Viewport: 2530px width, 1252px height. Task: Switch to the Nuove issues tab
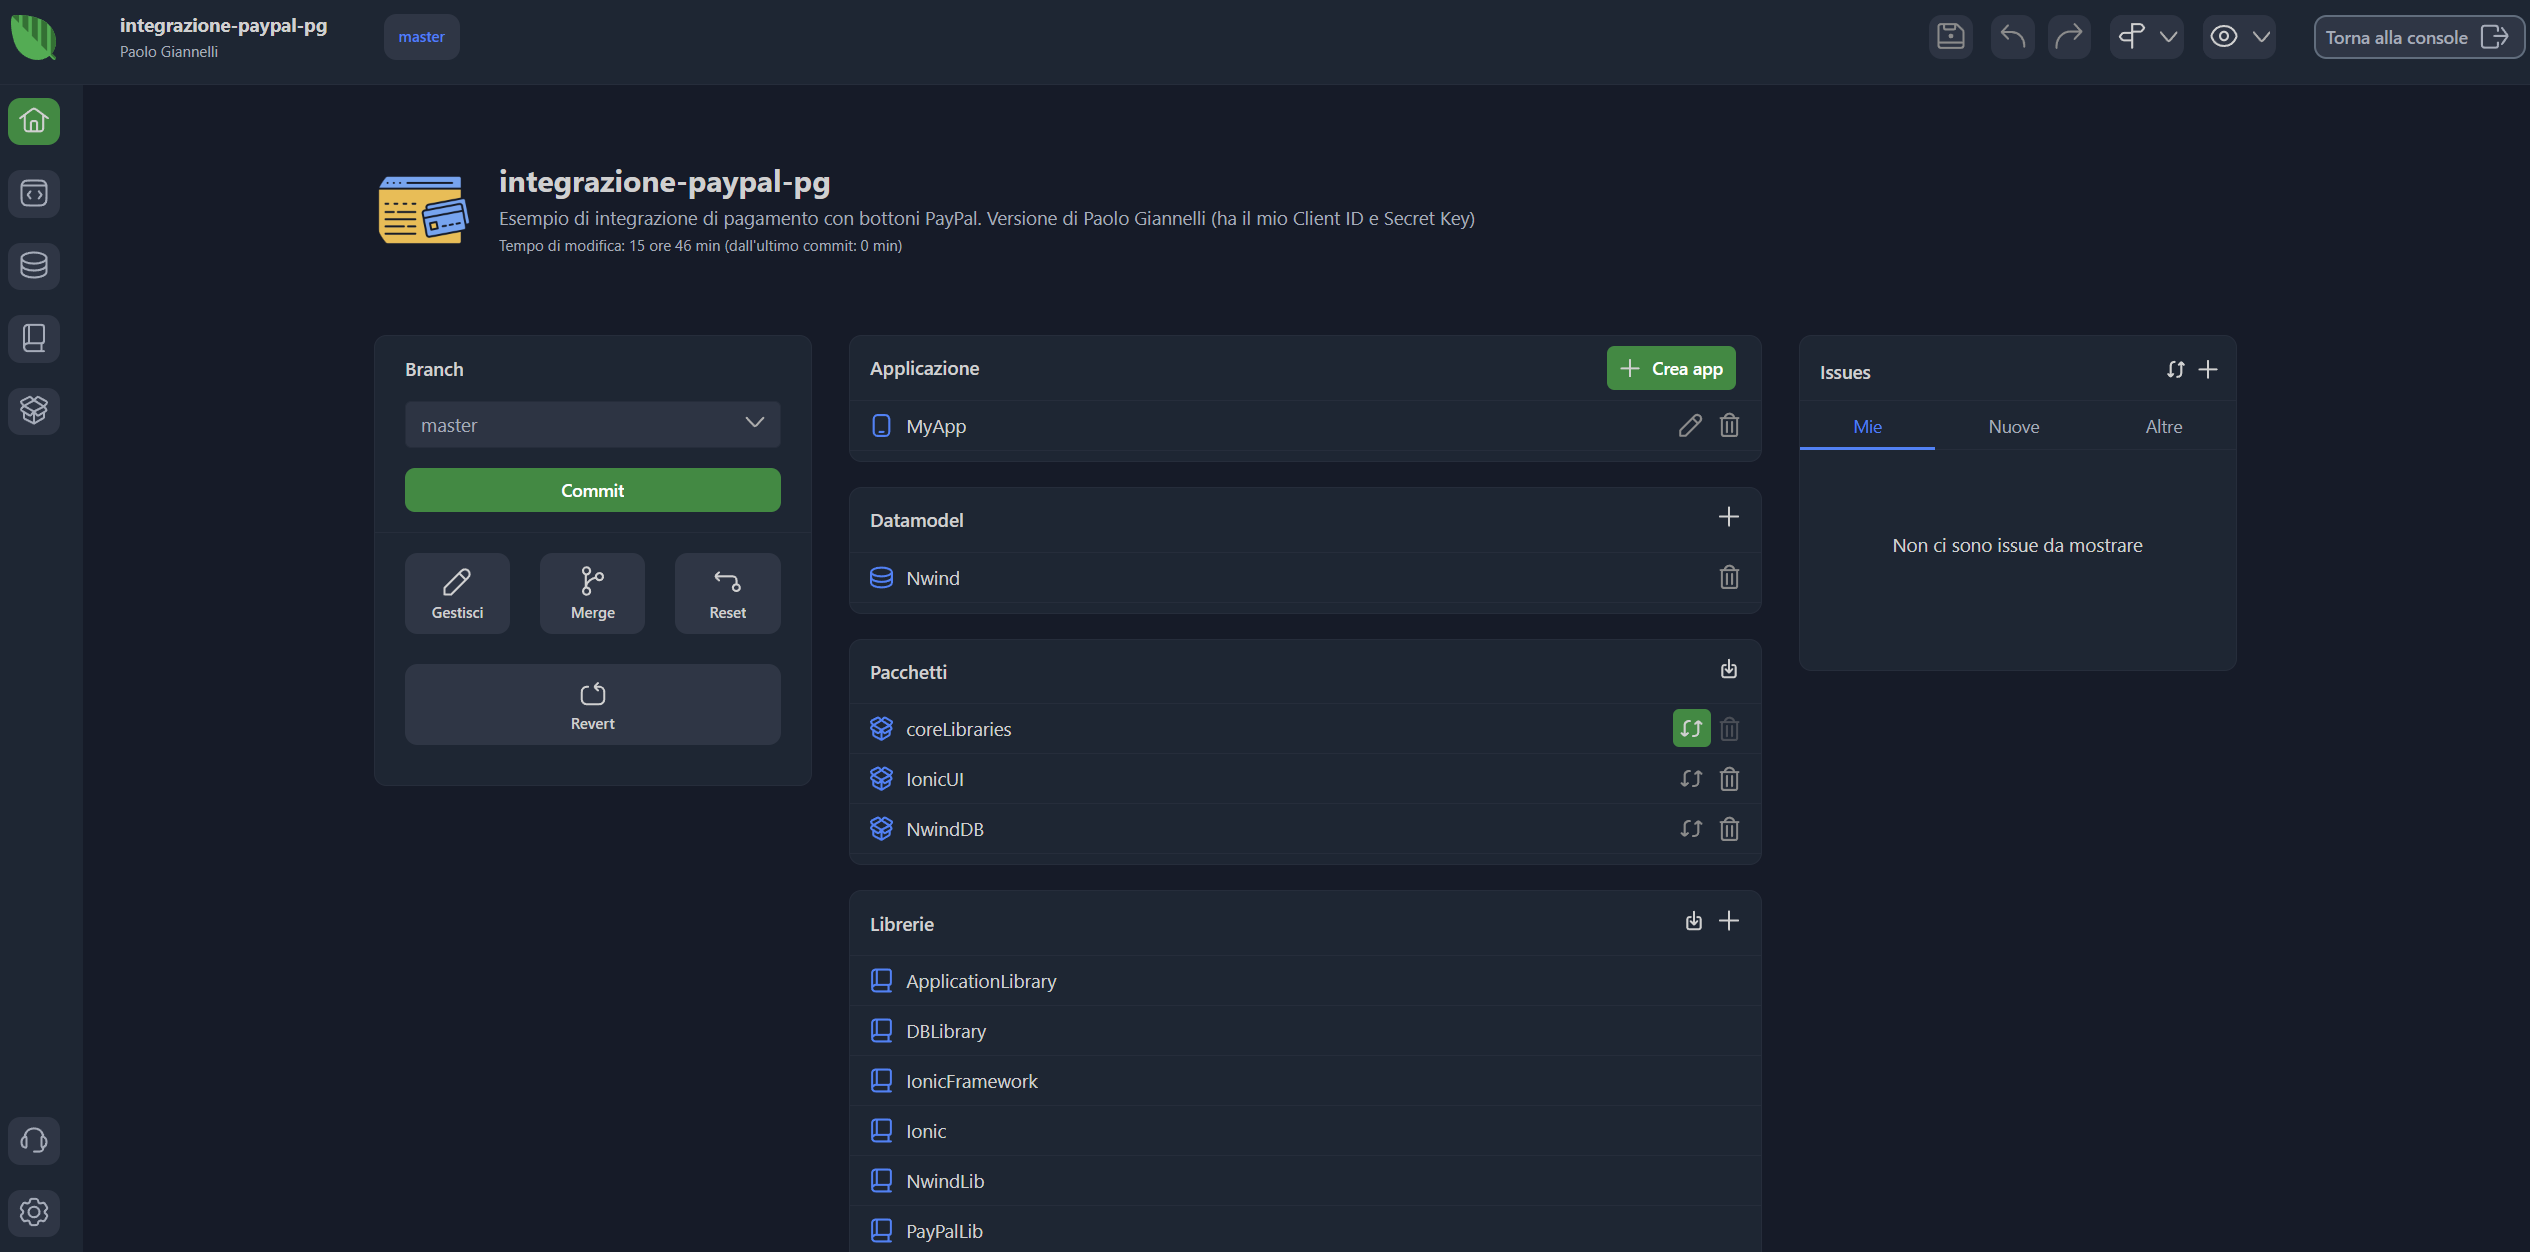(x=2013, y=427)
